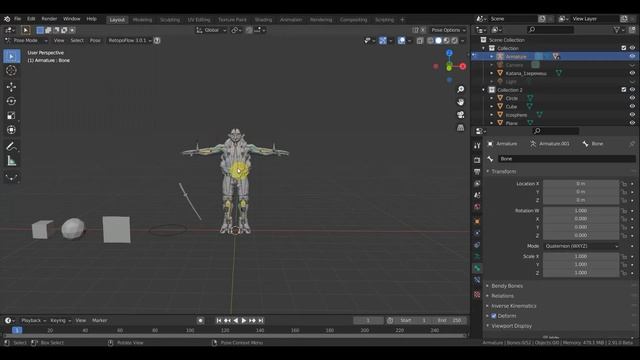
Task: Click the Scale X value field
Action: click(x=581, y=256)
